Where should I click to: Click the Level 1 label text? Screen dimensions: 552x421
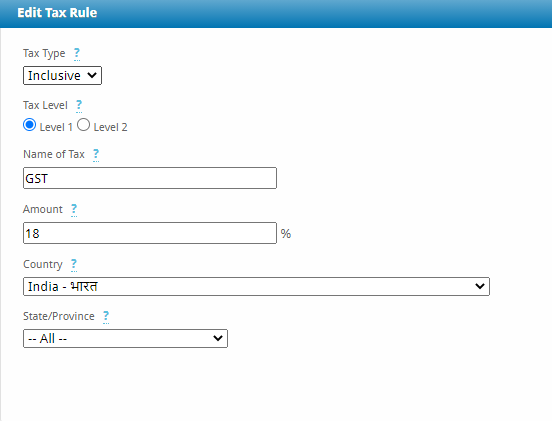coord(56,127)
